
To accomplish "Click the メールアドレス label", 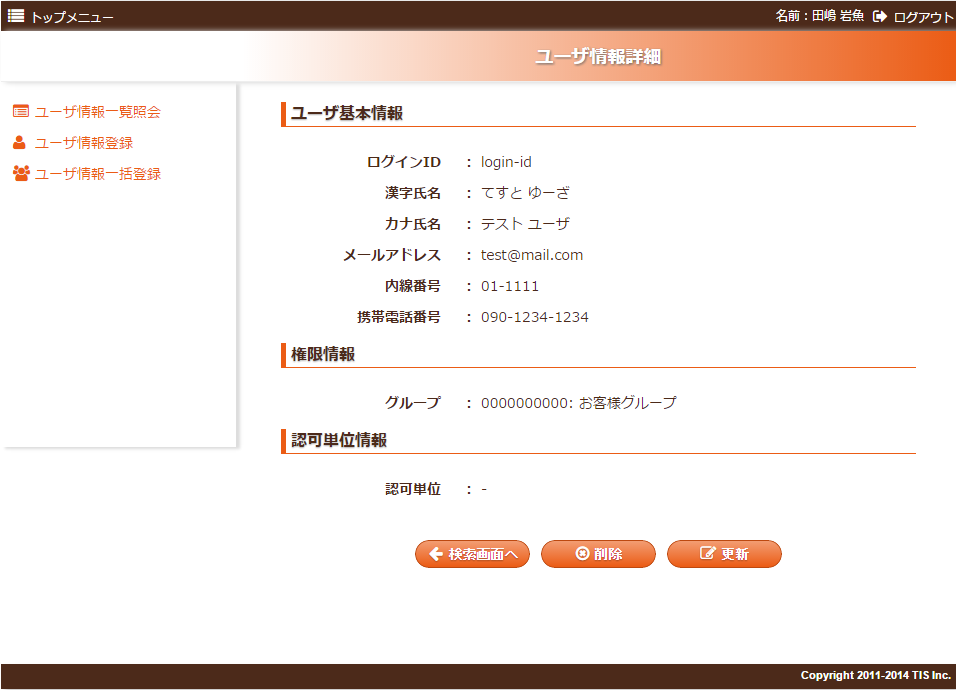I will coord(392,255).
